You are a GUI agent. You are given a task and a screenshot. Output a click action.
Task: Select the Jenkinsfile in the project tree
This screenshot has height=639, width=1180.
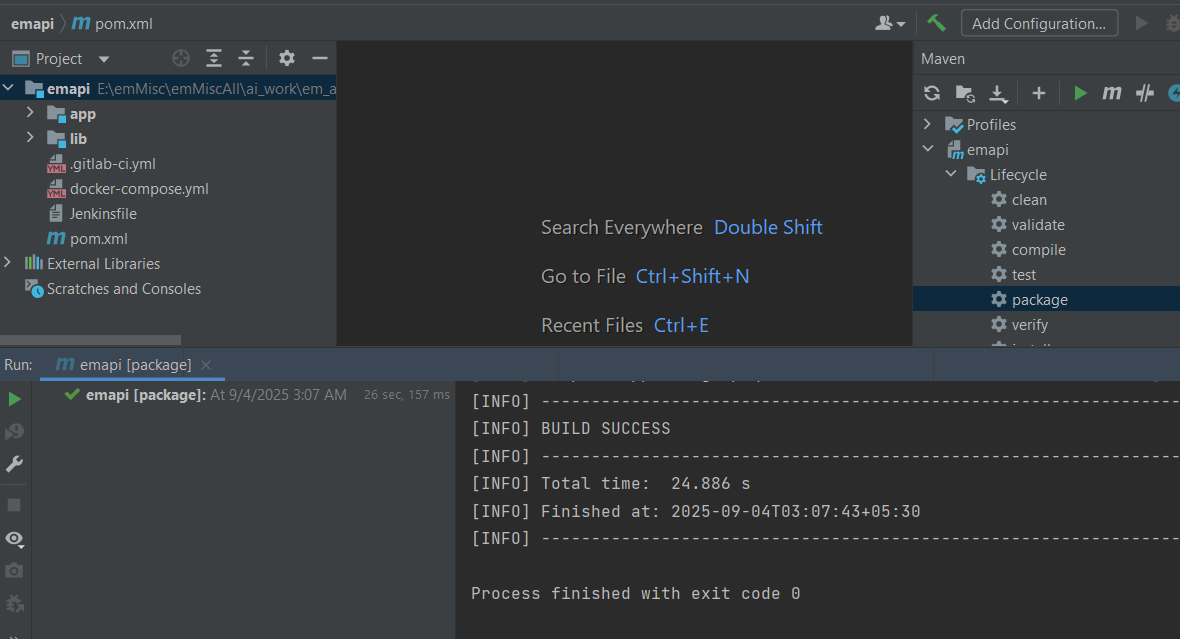tap(92, 214)
